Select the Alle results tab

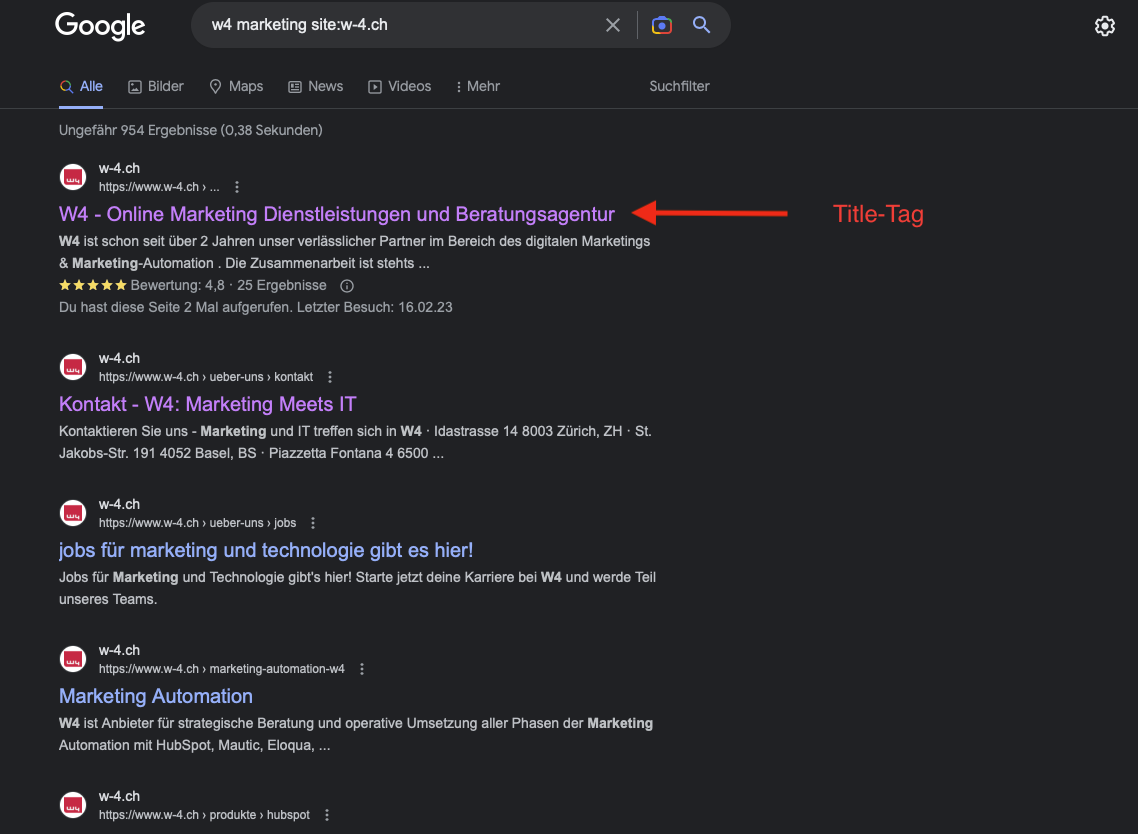tap(81, 86)
